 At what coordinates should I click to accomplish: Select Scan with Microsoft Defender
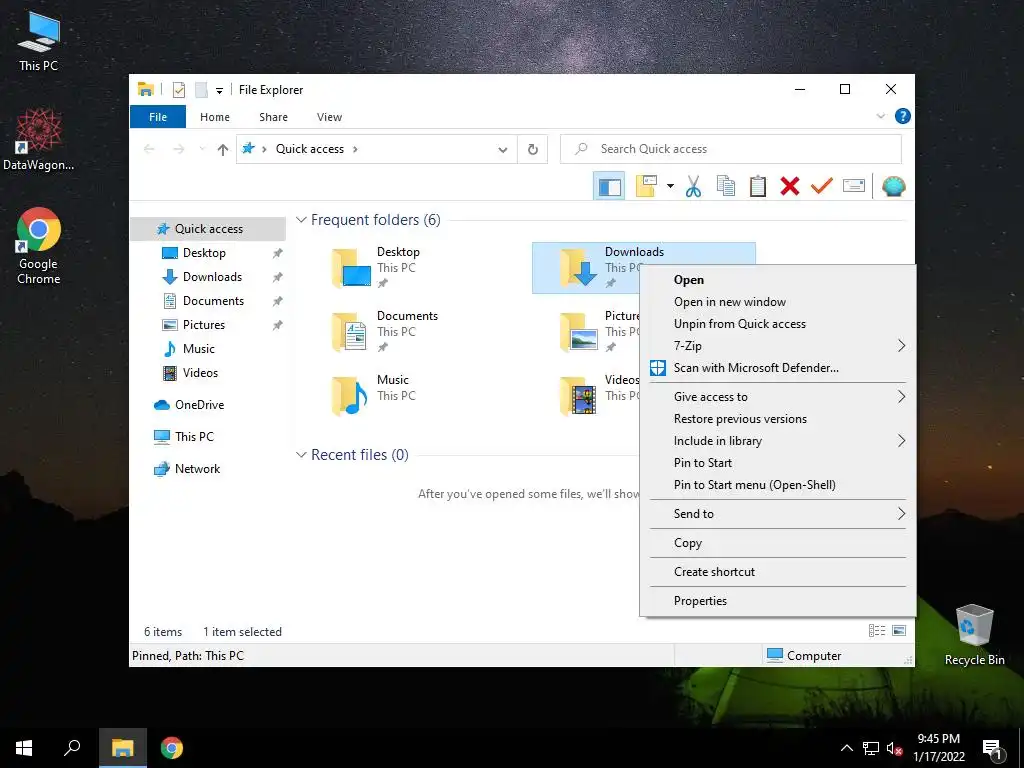click(x=778, y=368)
